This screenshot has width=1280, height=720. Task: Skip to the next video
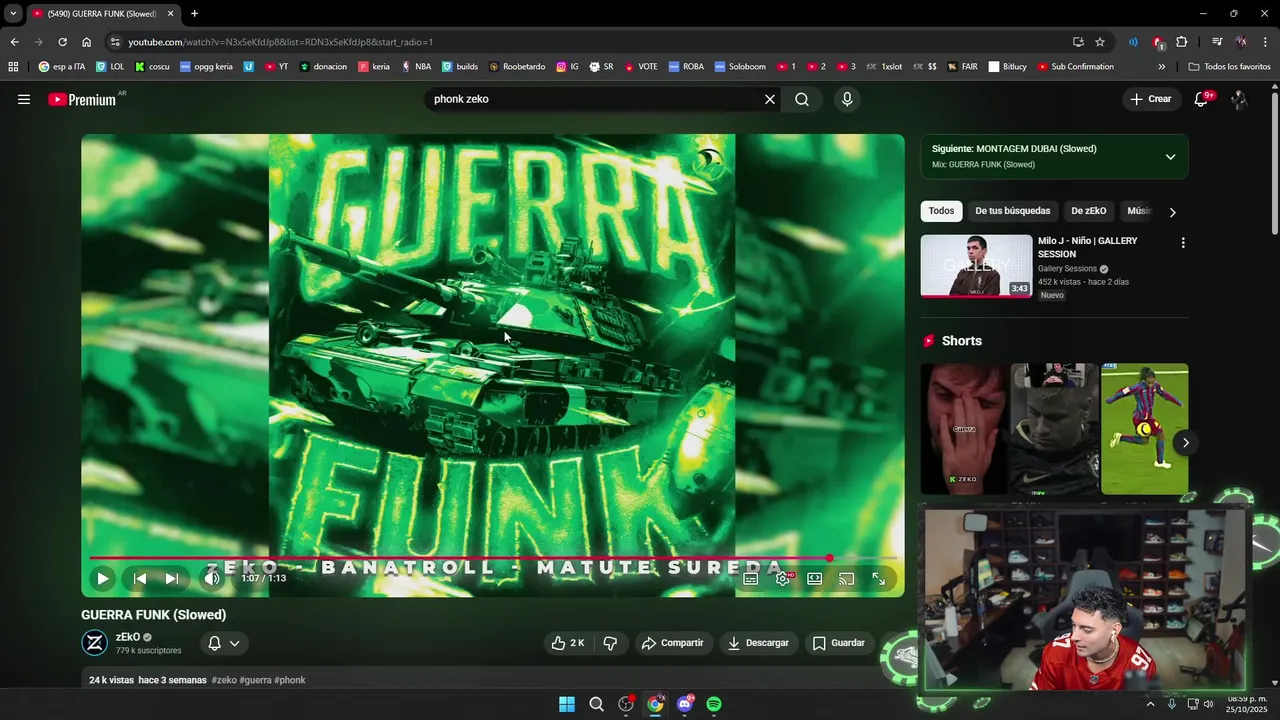tap(172, 578)
